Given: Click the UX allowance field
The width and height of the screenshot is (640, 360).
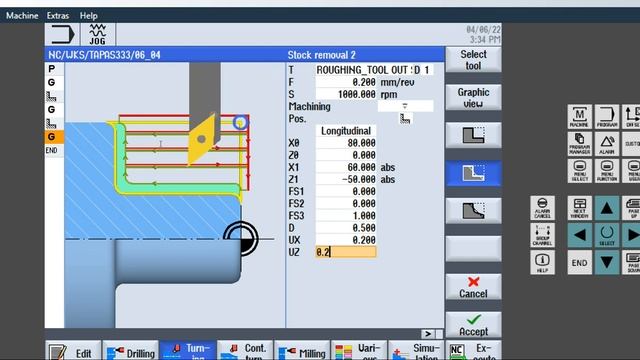Looking at the screenshot, I should coord(346,240).
